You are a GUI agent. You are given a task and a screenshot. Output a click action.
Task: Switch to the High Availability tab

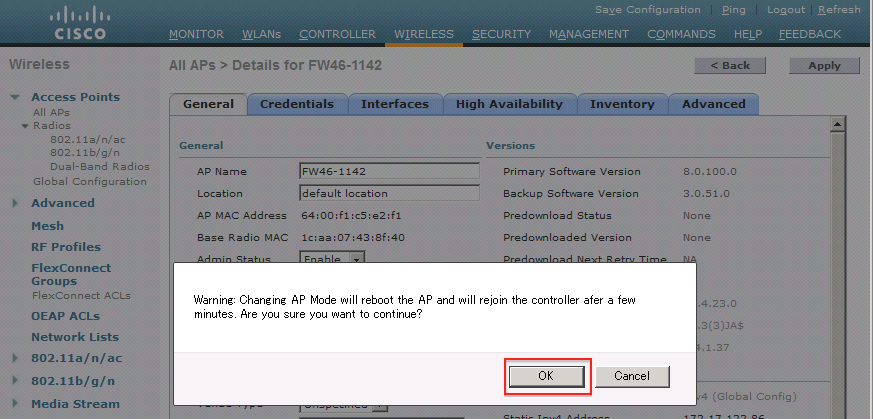509,104
